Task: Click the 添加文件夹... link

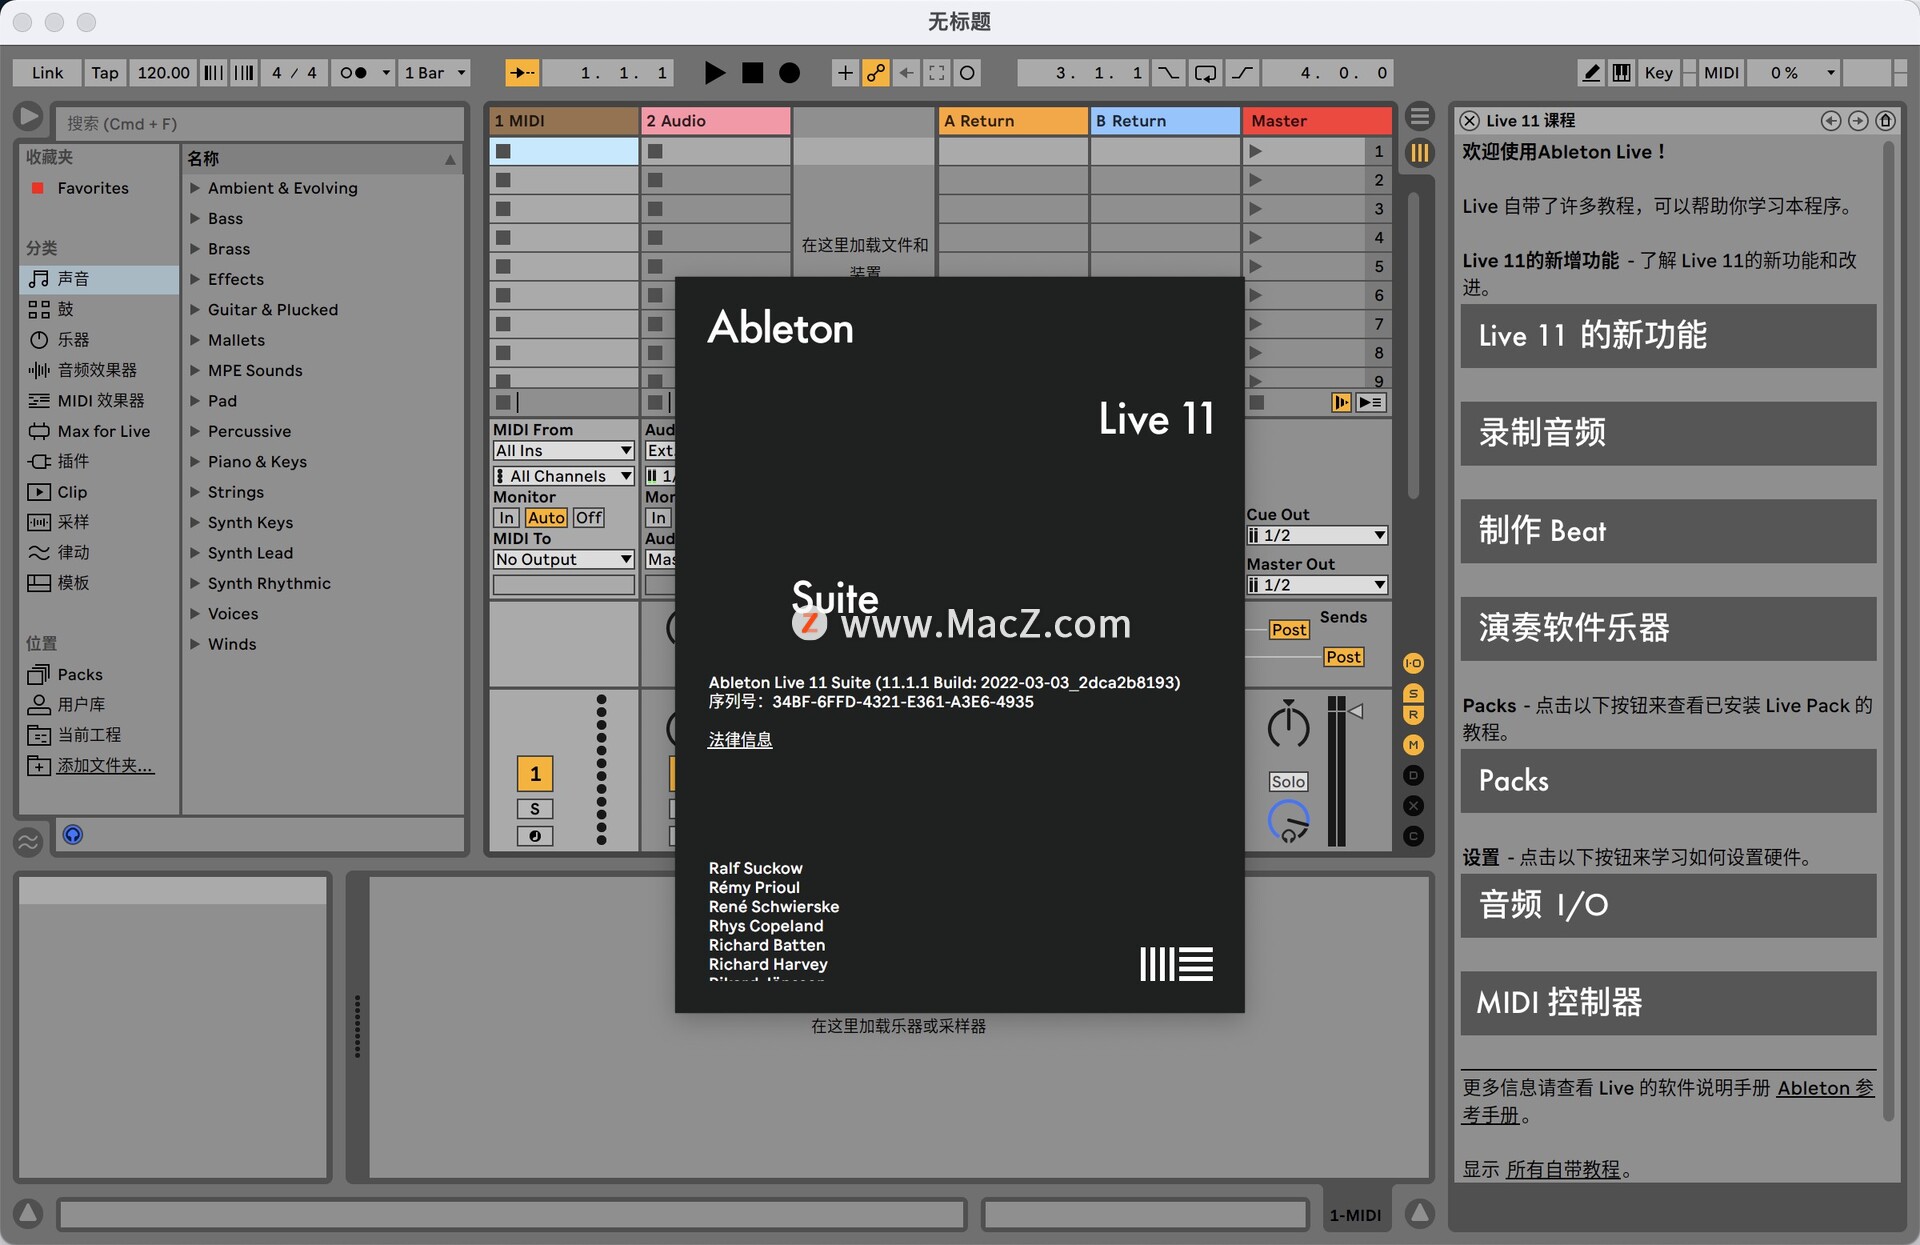Action: tap(105, 766)
